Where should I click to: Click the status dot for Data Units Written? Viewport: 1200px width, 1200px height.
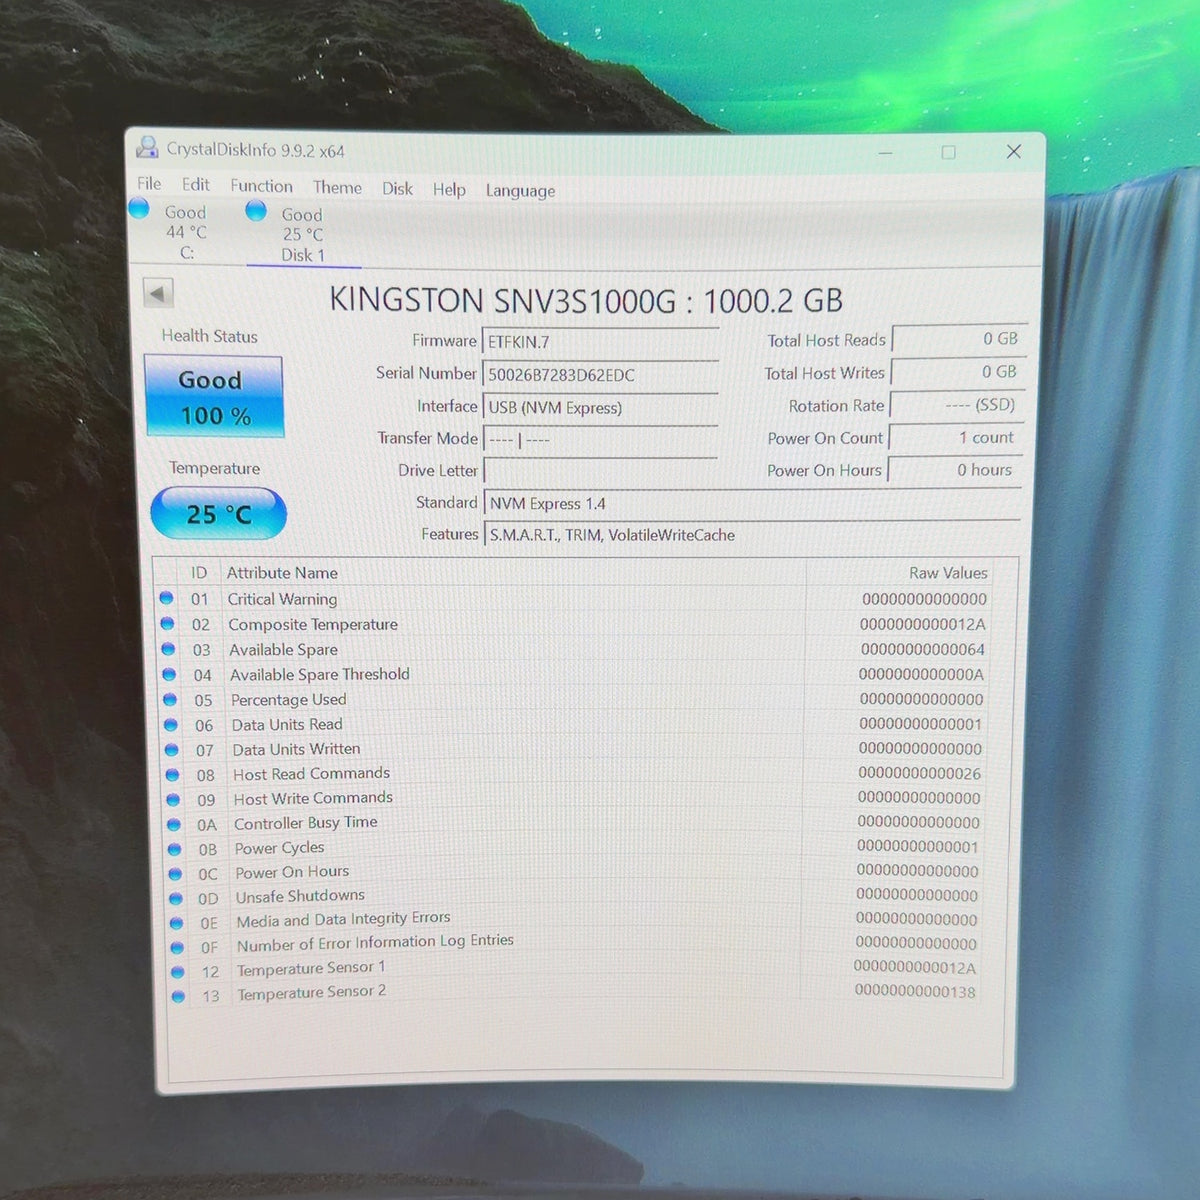[x=172, y=749]
